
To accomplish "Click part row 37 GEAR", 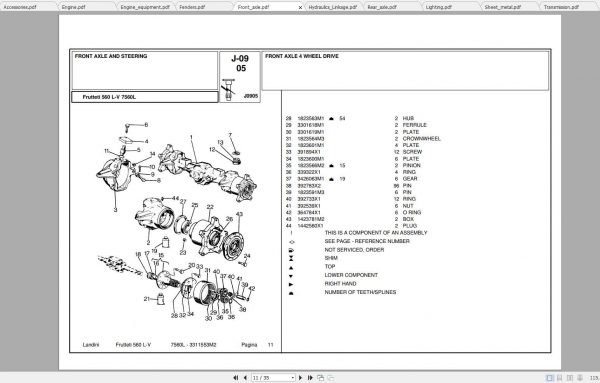I will tap(352, 179).
